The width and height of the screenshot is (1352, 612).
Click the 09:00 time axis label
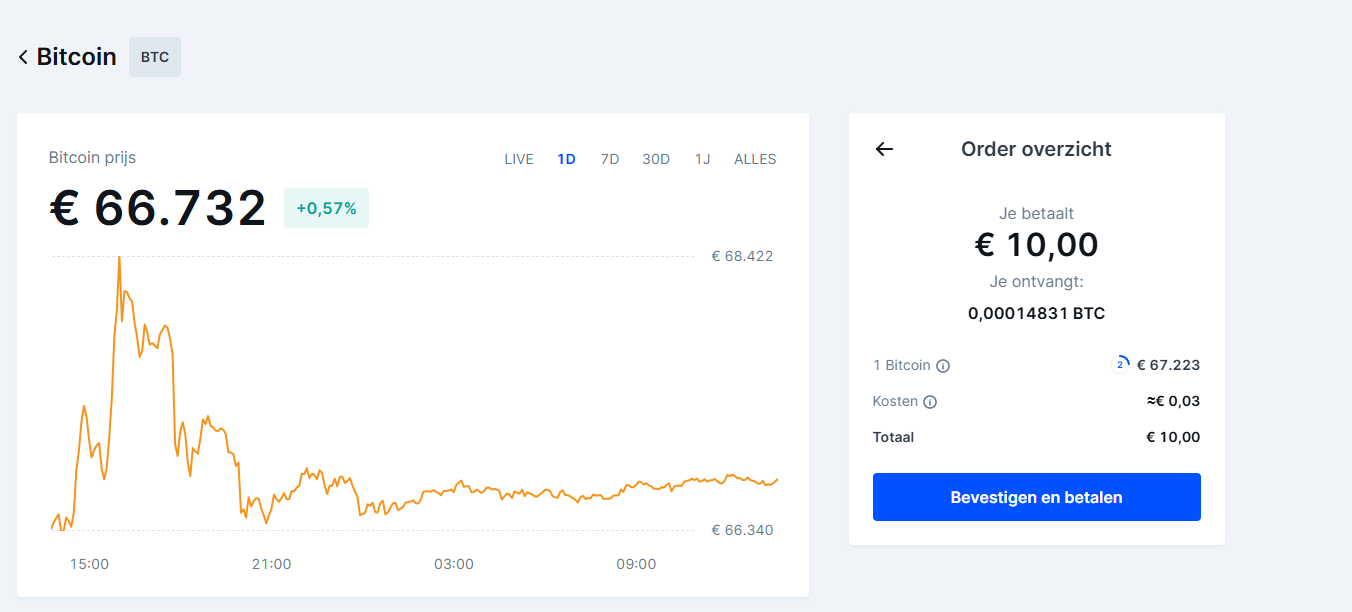click(x=636, y=564)
